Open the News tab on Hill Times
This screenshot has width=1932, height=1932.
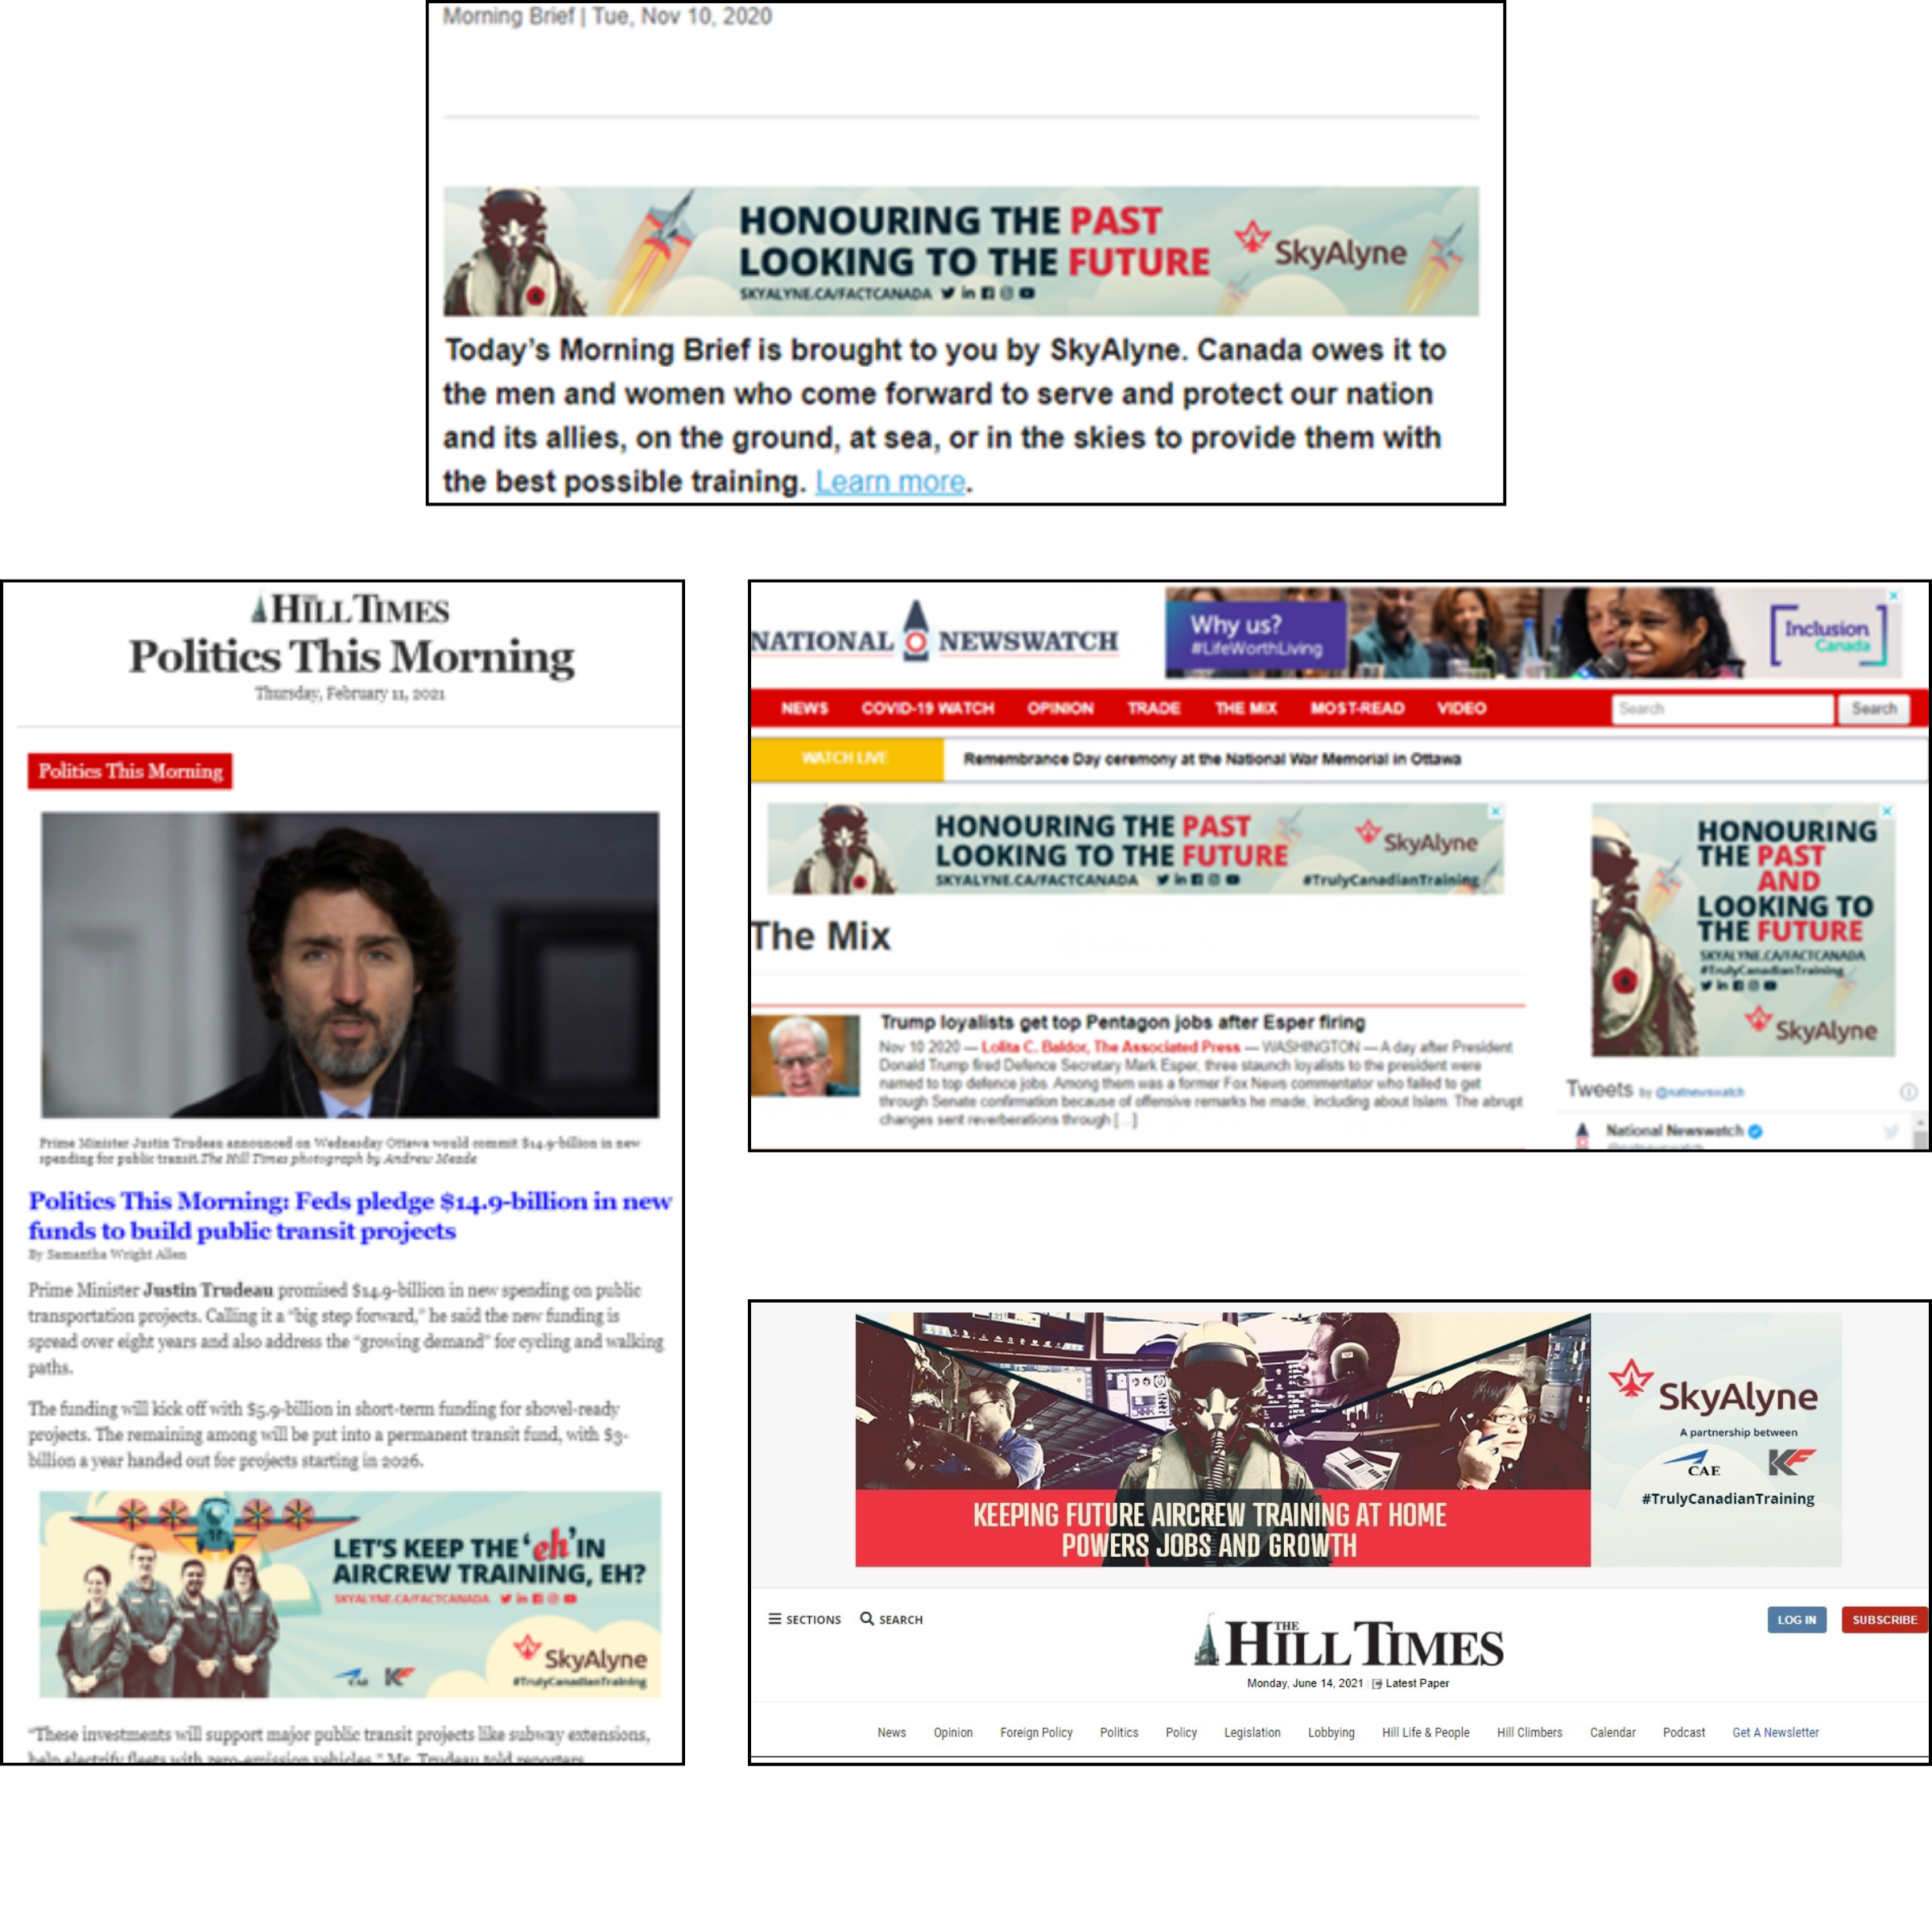[x=891, y=1733]
